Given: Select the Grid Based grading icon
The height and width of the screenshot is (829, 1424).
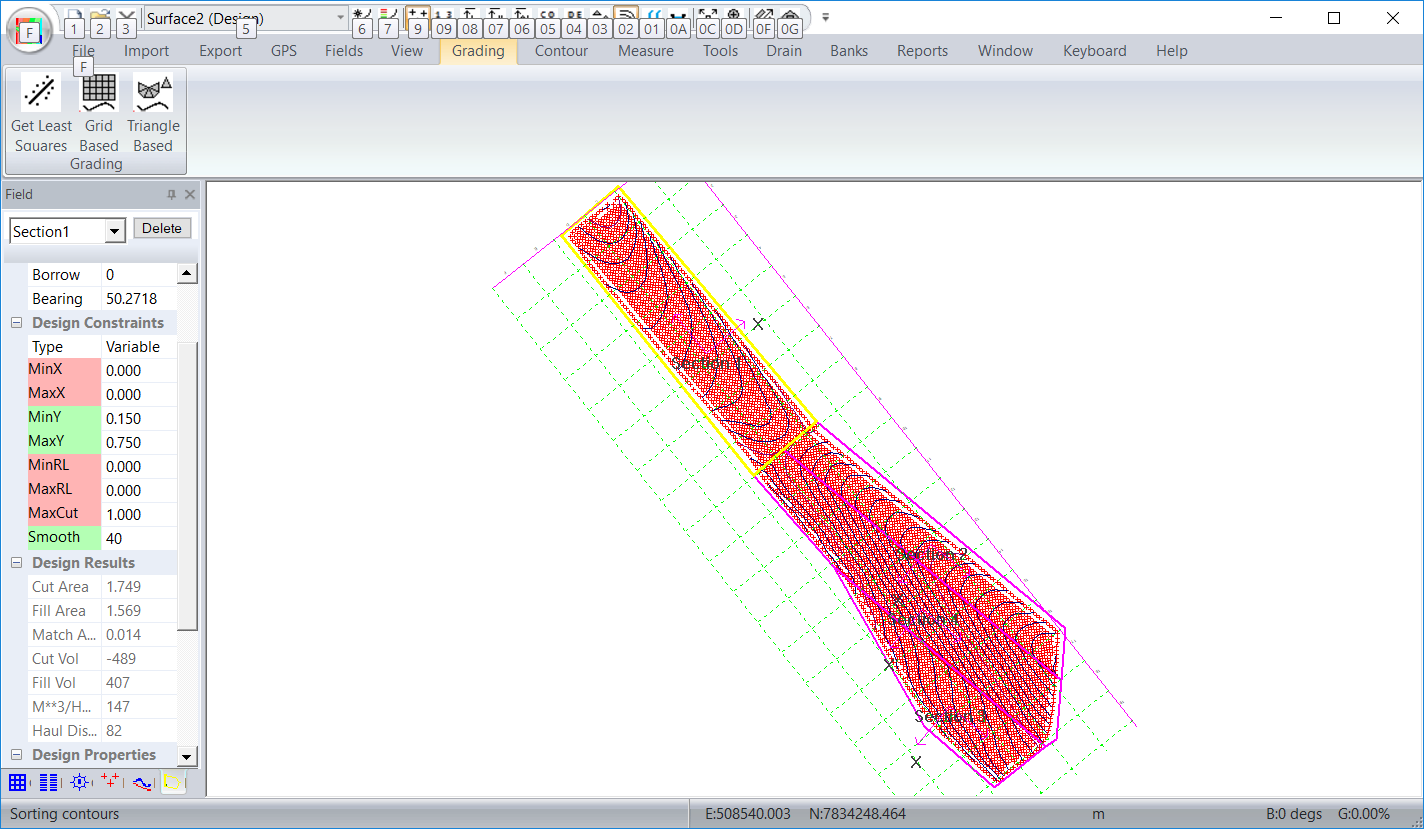Looking at the screenshot, I should pos(99,111).
